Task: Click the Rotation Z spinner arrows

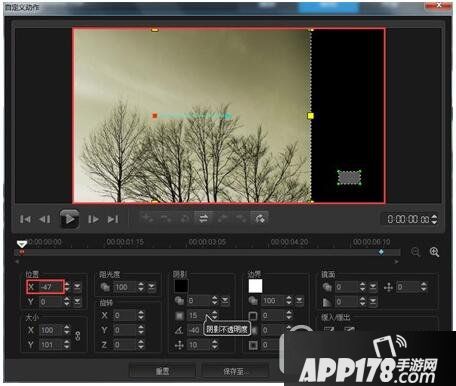Action: tap(141, 345)
